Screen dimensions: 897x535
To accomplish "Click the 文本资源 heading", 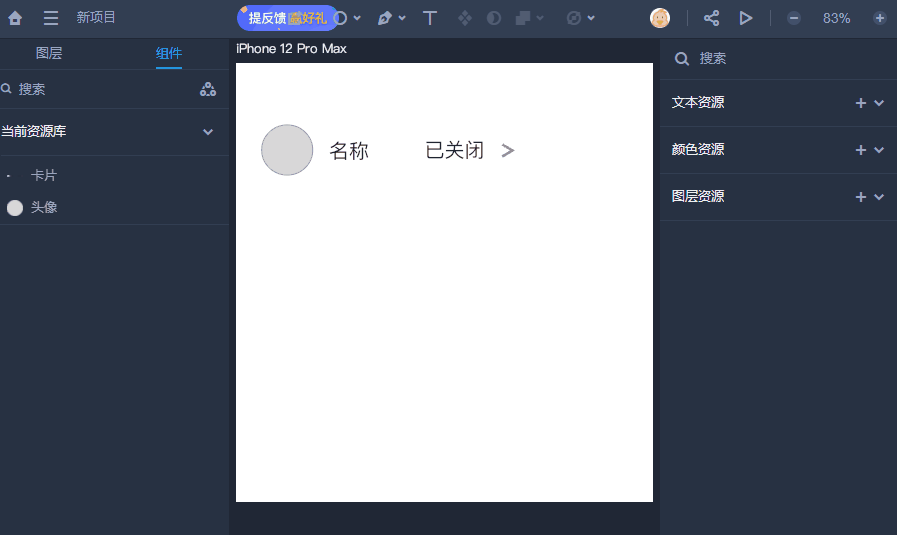I will coord(698,102).
